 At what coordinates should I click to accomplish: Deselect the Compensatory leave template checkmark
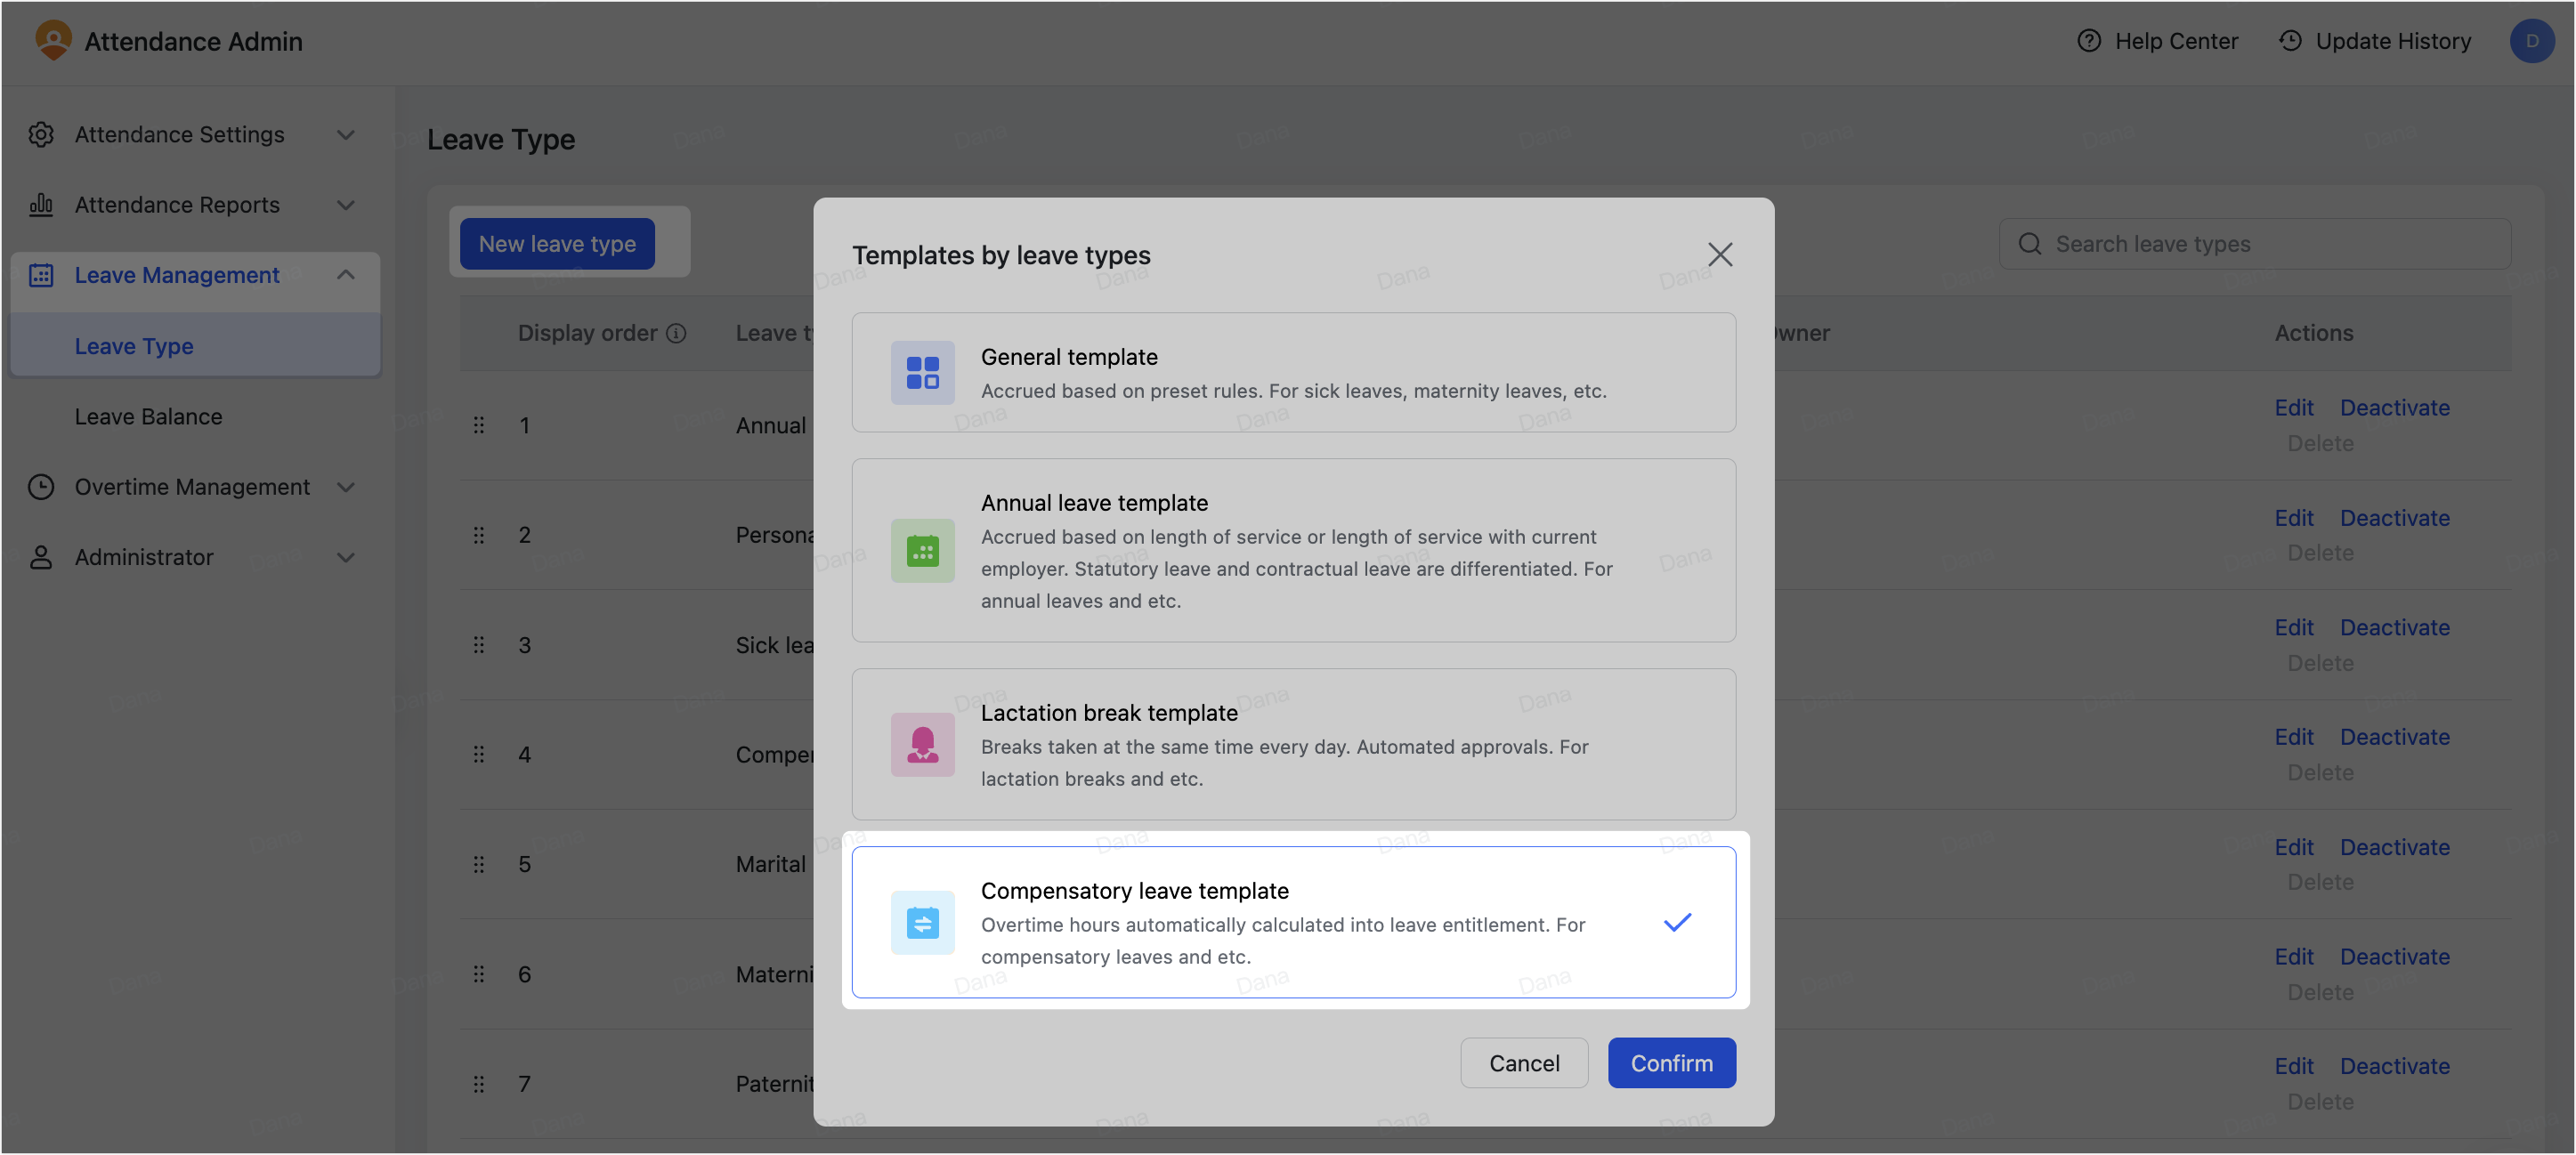(x=1678, y=922)
